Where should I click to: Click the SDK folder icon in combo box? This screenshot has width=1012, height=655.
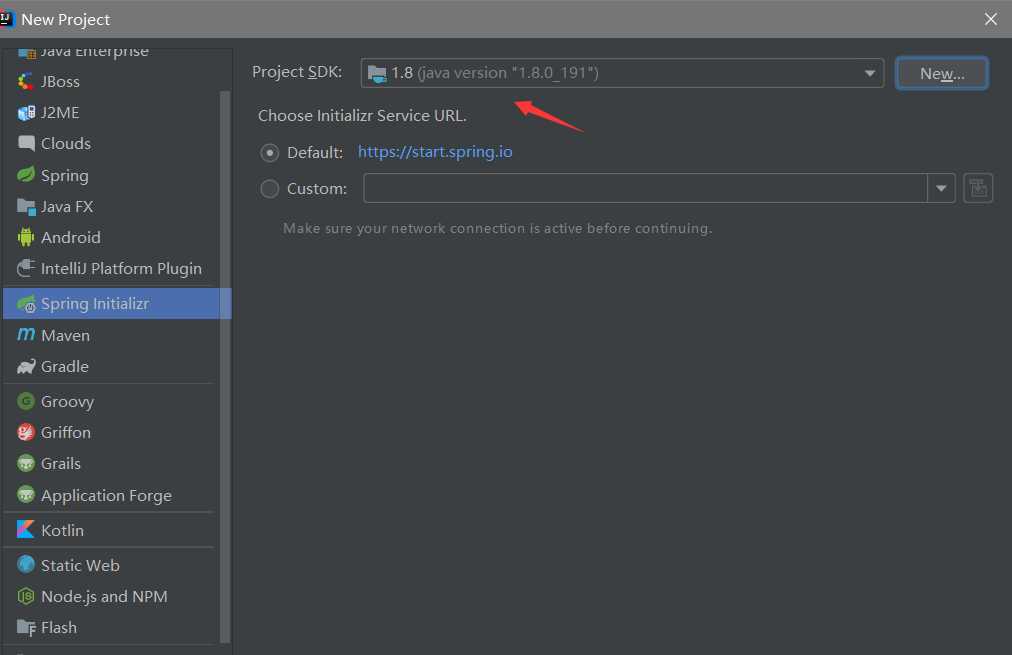tap(377, 74)
